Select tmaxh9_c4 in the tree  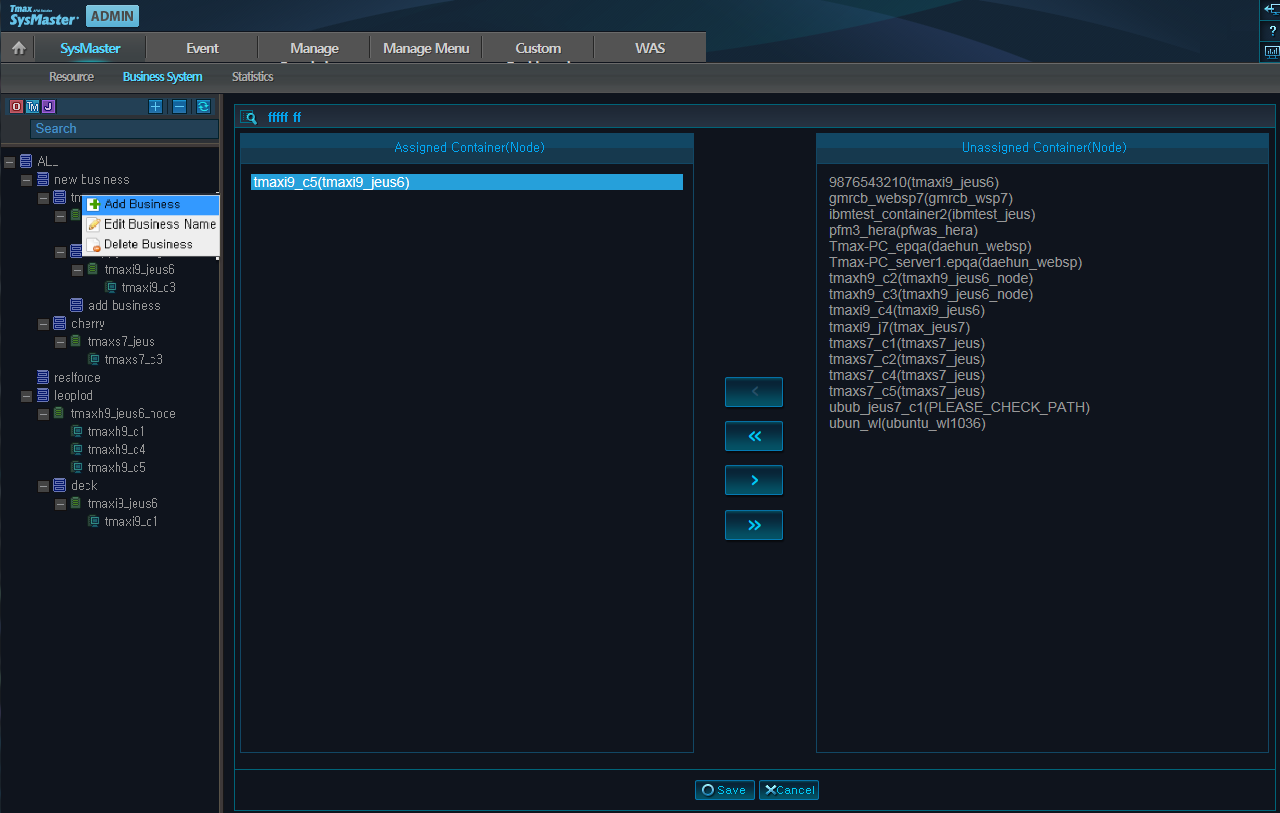point(116,449)
